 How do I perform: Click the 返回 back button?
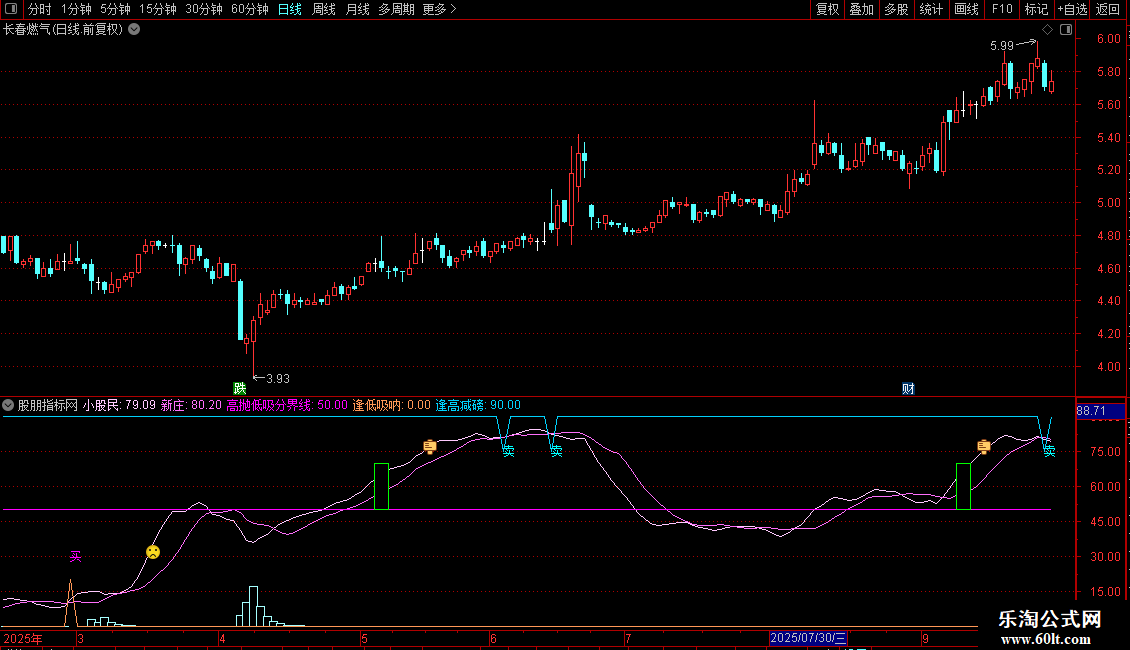pos(1108,9)
